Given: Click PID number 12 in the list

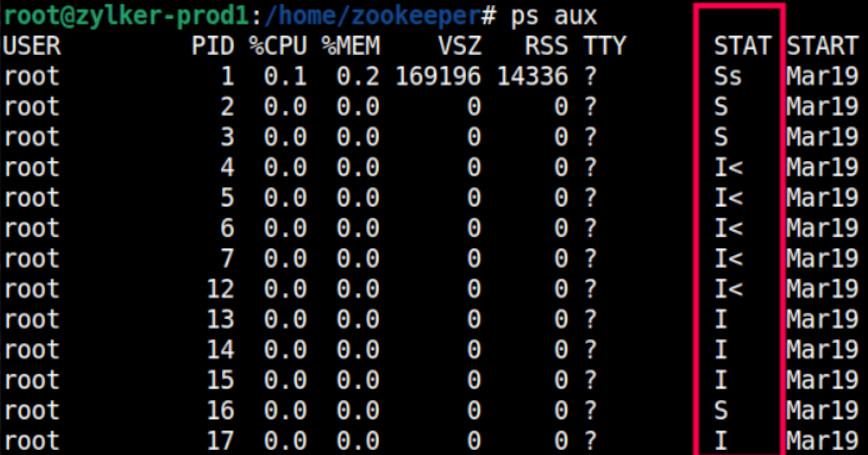Looking at the screenshot, I should (220, 289).
